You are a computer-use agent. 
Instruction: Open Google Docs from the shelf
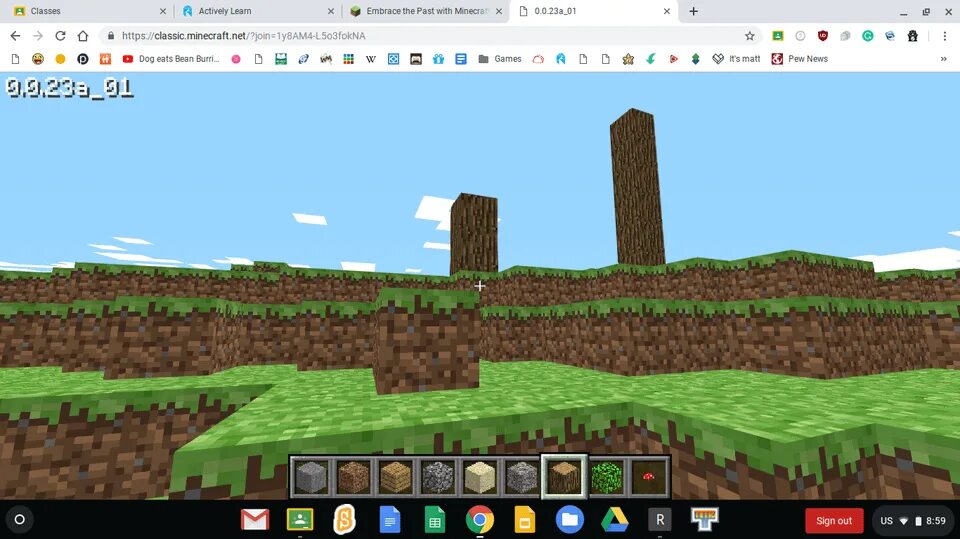[x=389, y=520]
